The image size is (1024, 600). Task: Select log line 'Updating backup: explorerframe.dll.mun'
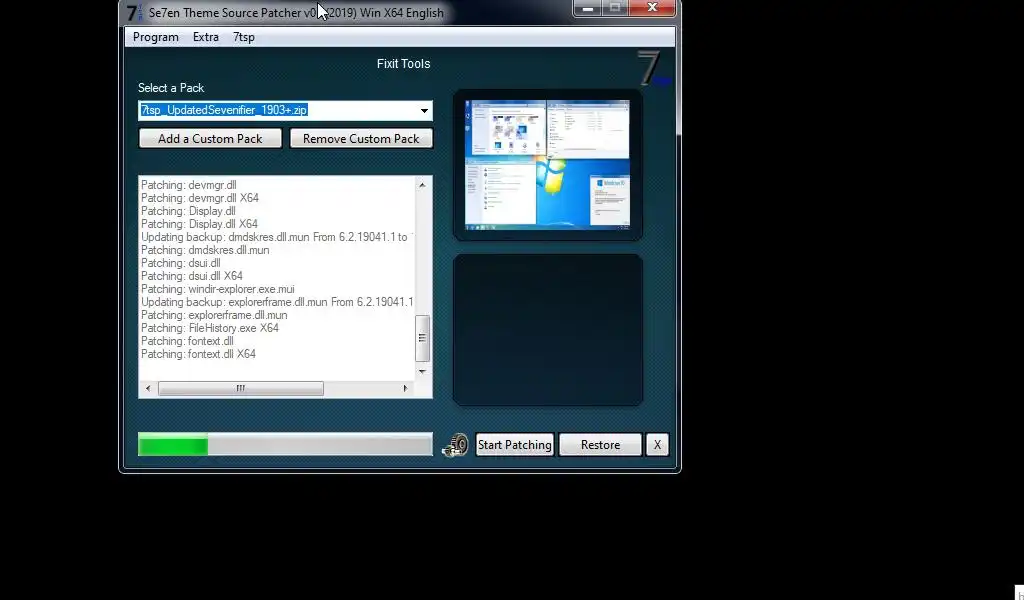(x=277, y=302)
